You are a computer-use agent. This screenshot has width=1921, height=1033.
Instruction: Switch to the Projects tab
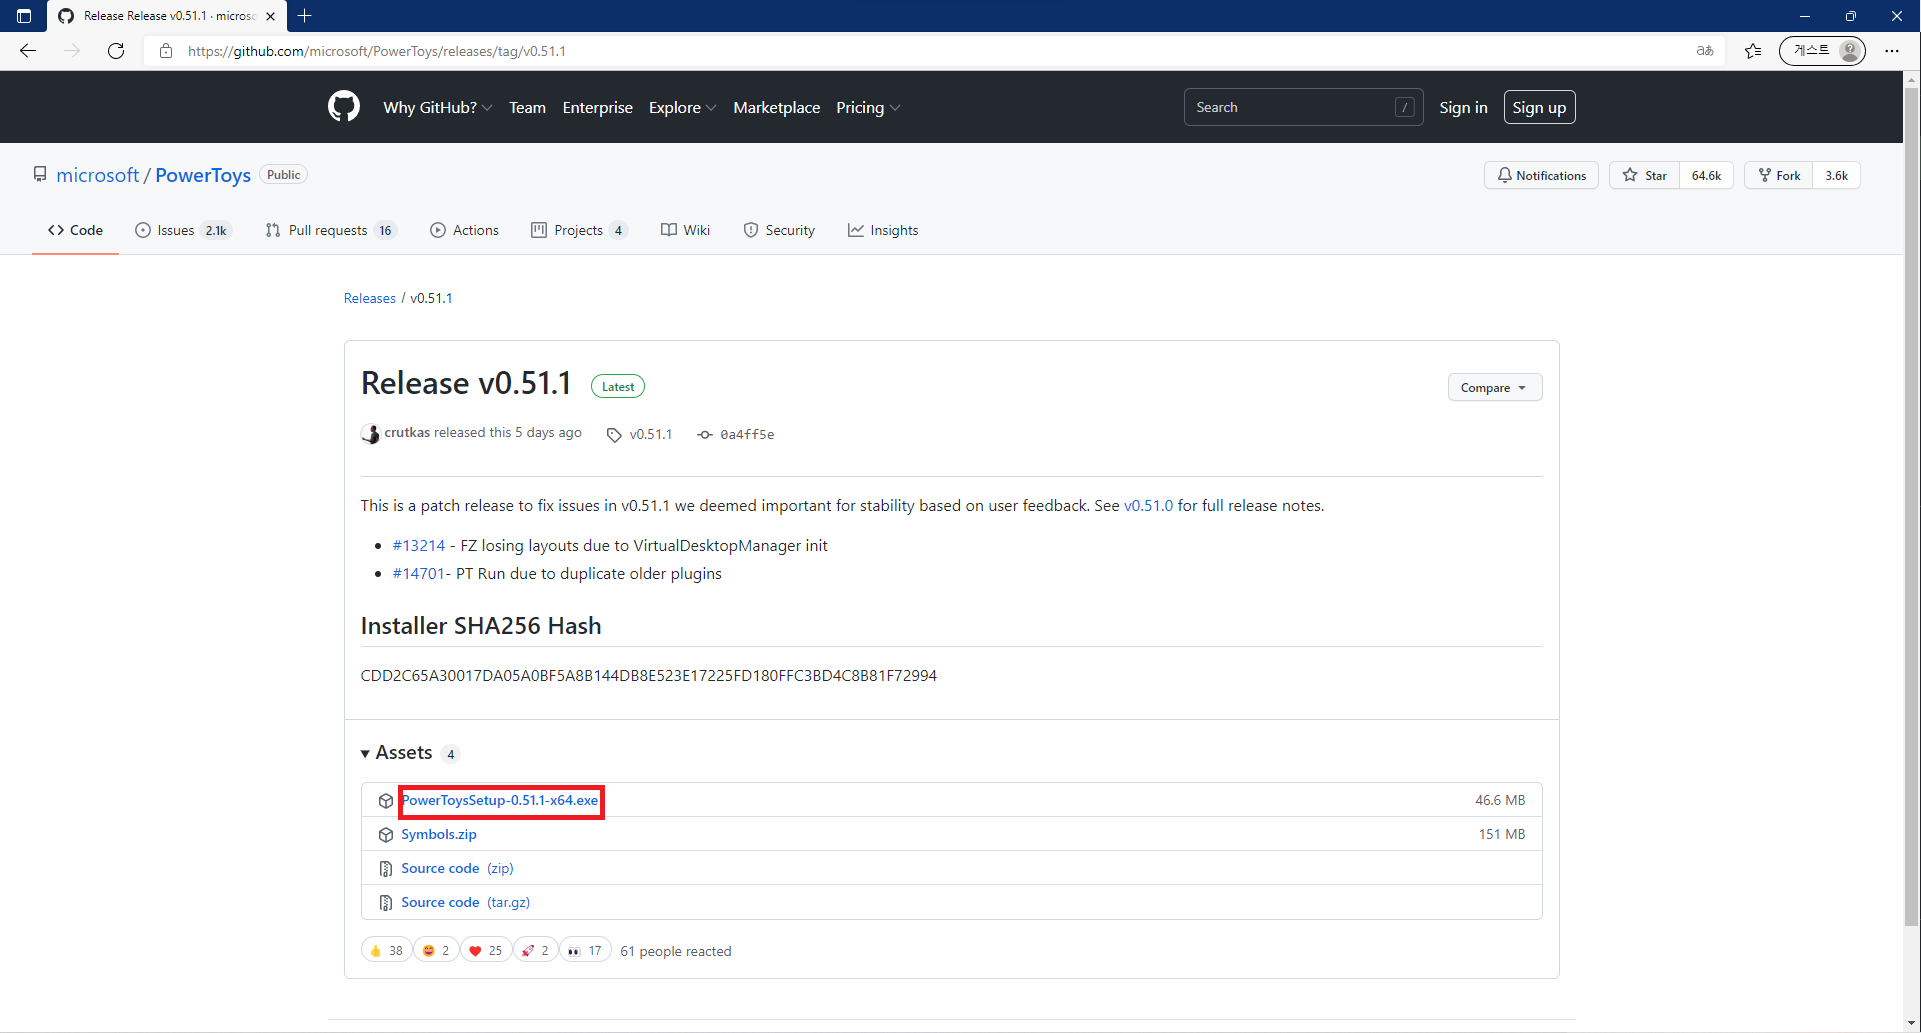(x=579, y=230)
